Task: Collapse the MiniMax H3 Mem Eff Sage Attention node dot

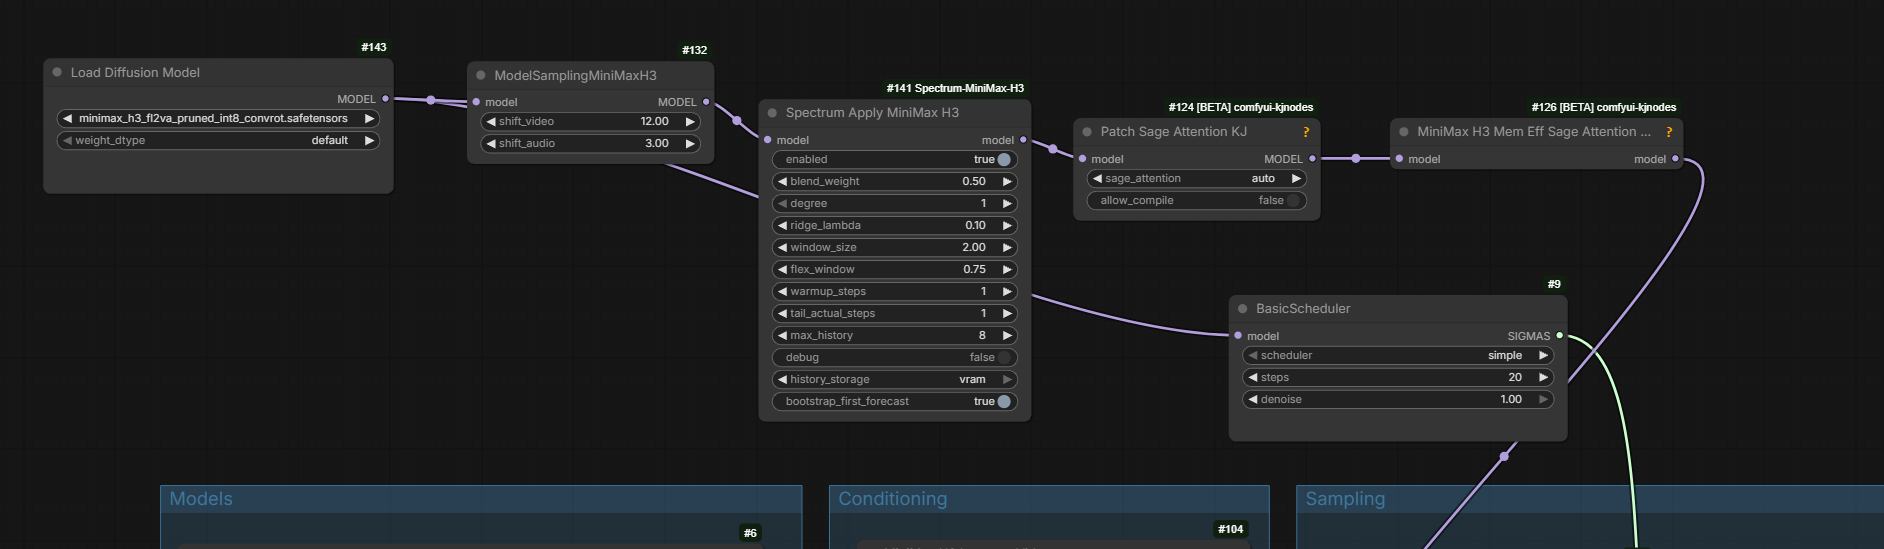Action: pyautogui.click(x=1404, y=132)
